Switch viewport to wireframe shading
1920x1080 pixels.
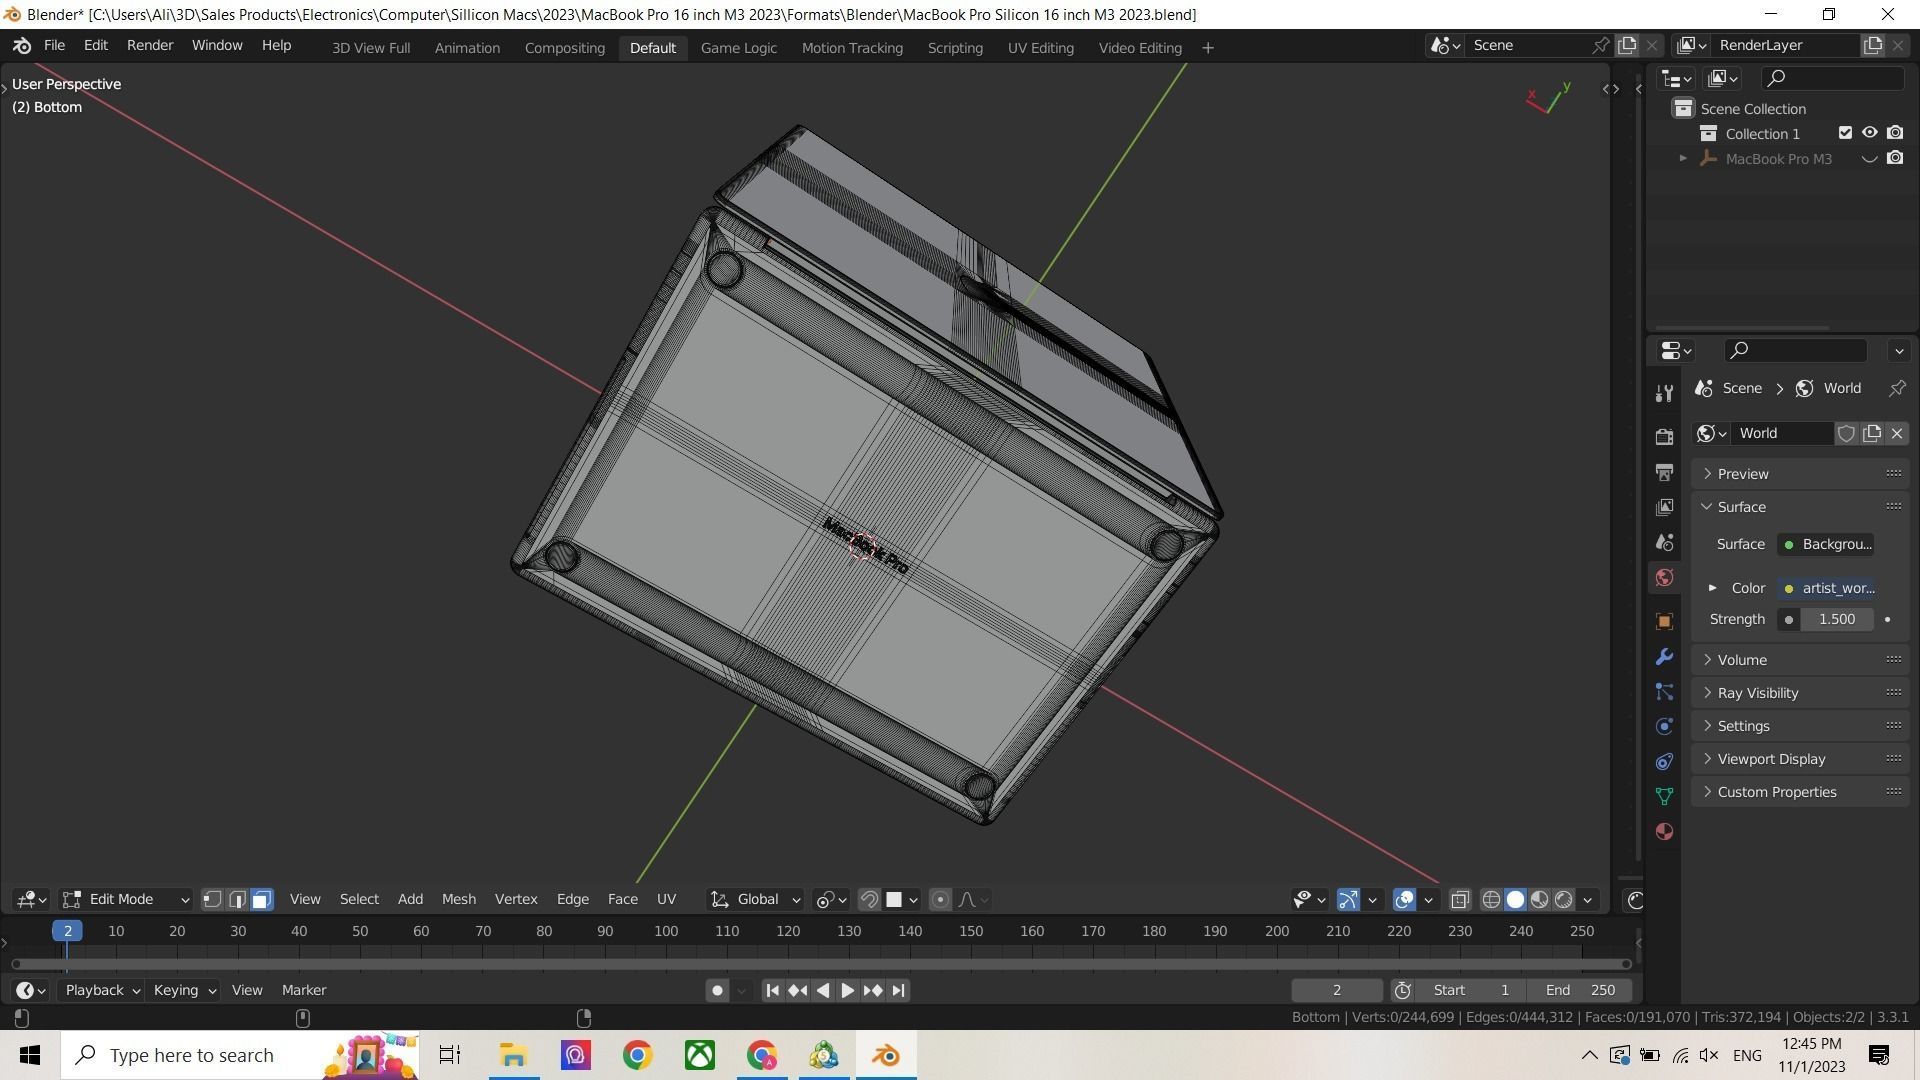1491,900
